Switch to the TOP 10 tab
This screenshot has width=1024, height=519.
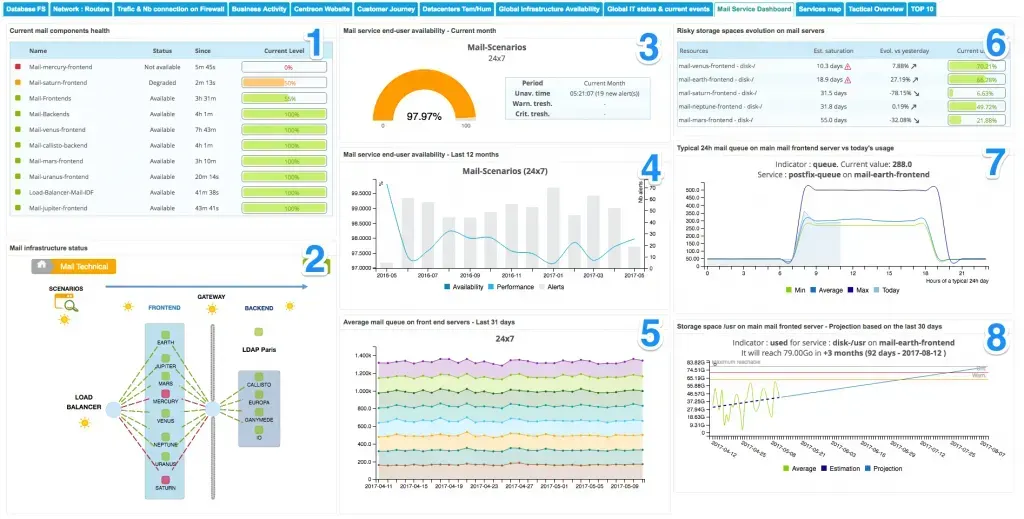coord(921,9)
